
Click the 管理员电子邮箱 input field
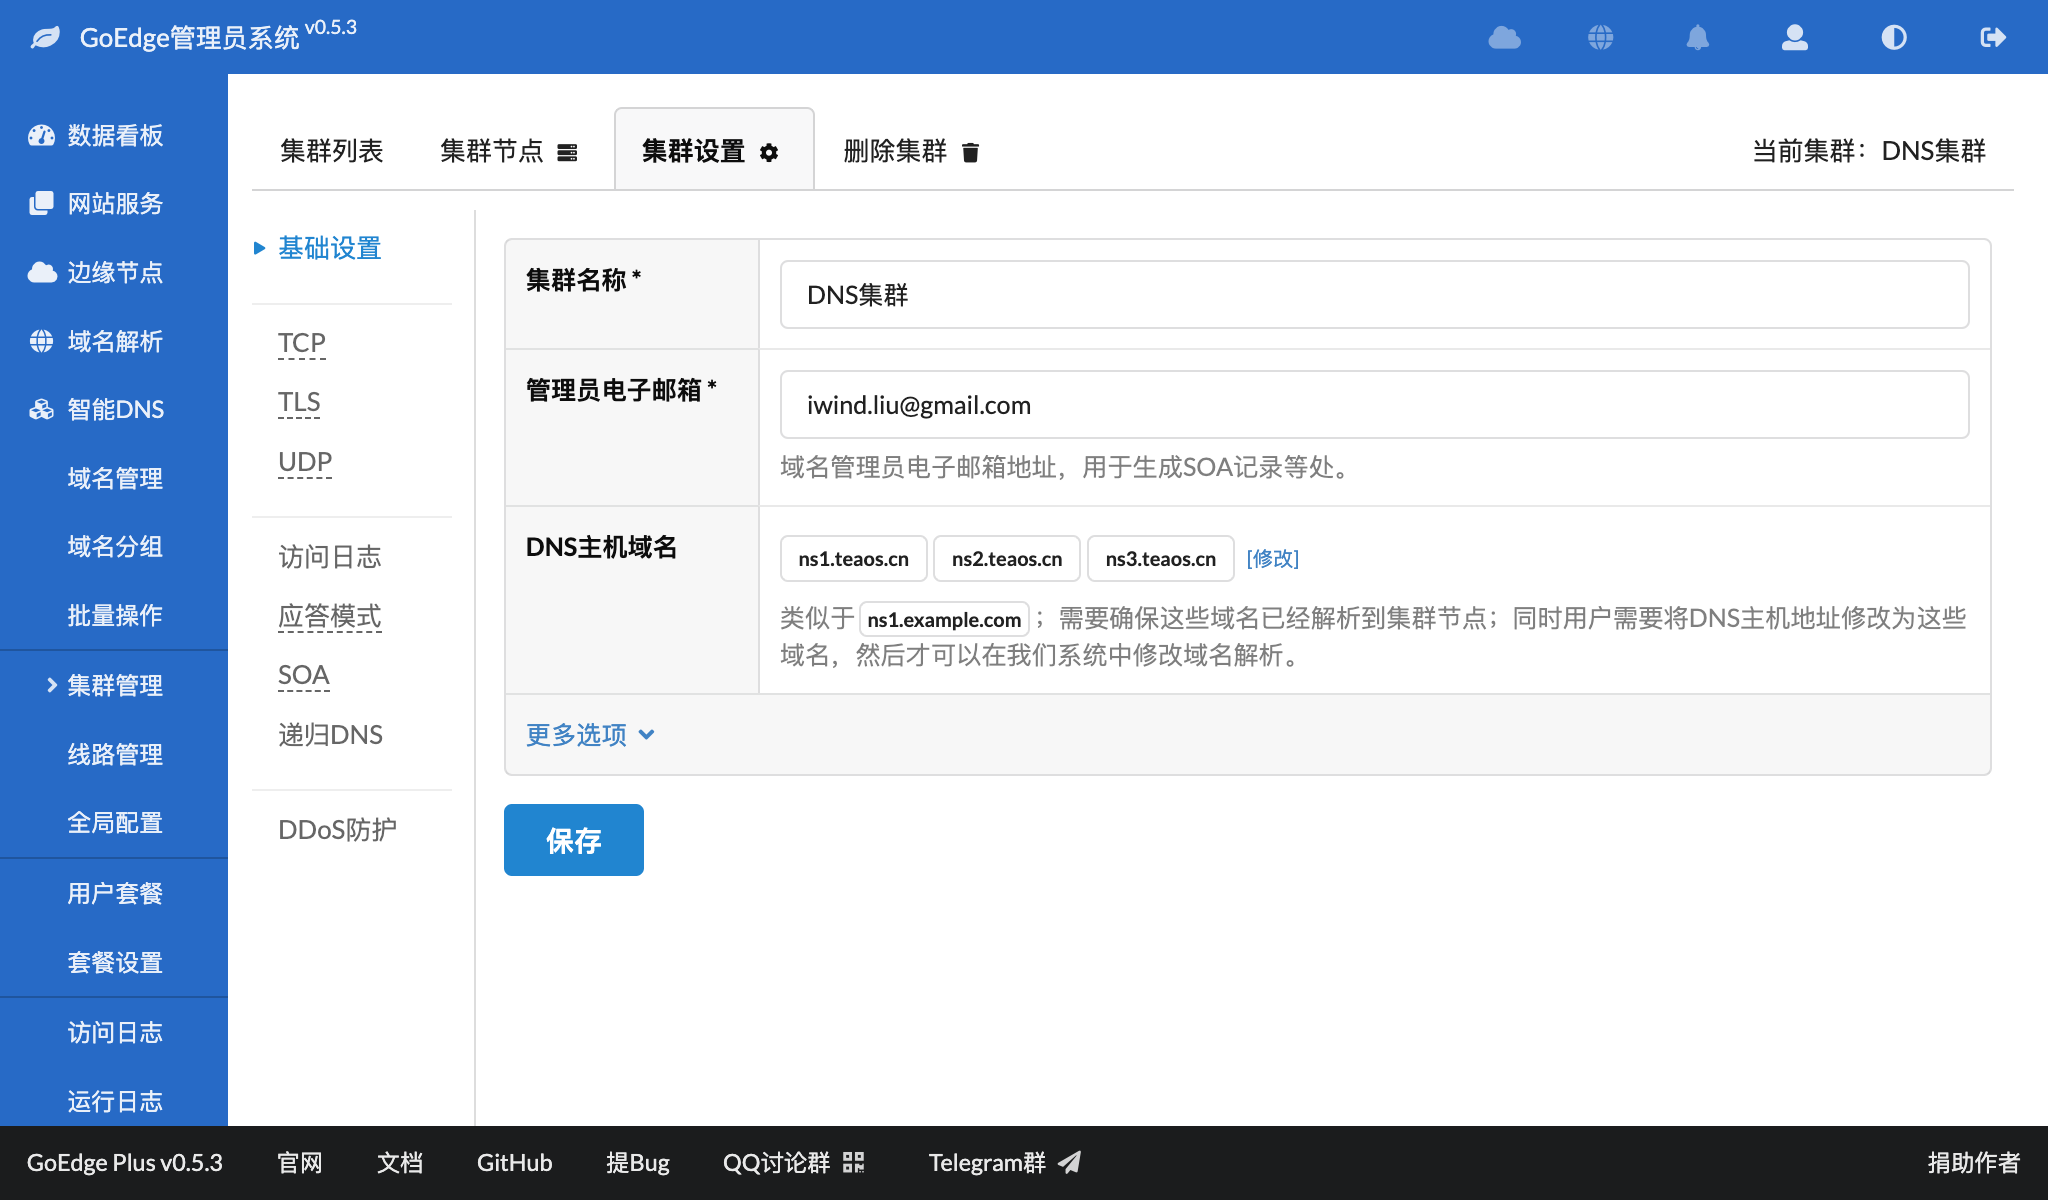(x=1374, y=405)
